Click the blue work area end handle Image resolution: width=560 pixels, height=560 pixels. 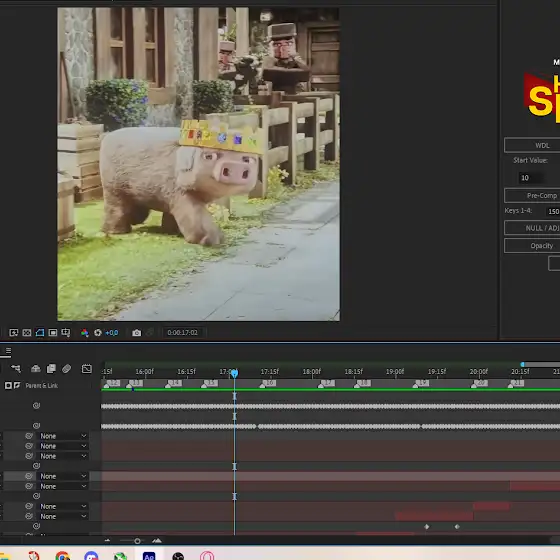(522, 364)
